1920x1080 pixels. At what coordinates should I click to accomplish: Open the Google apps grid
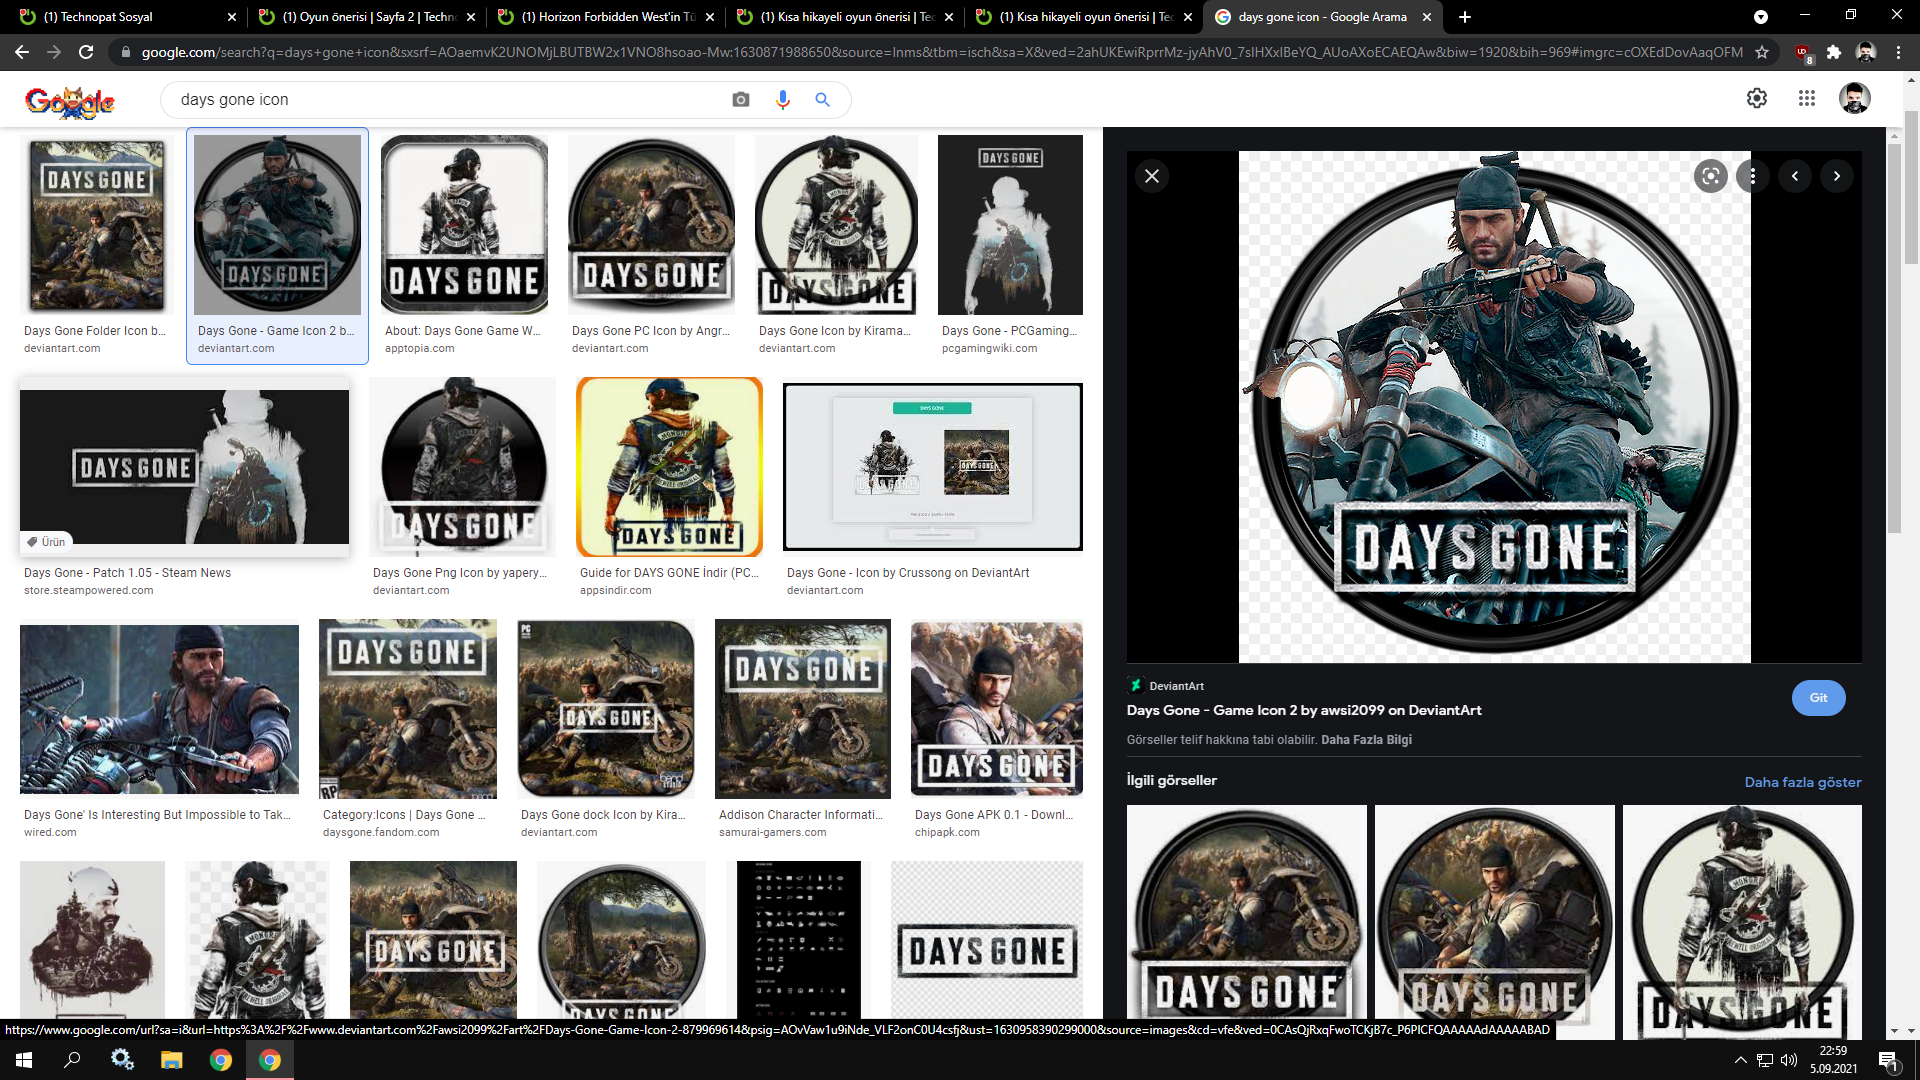click(x=1806, y=98)
